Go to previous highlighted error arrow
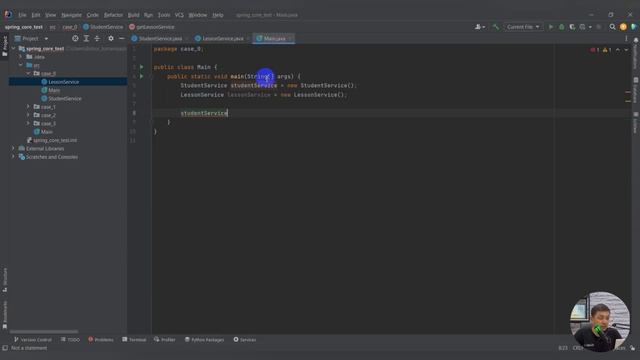The image size is (640, 360). click(x=618, y=50)
